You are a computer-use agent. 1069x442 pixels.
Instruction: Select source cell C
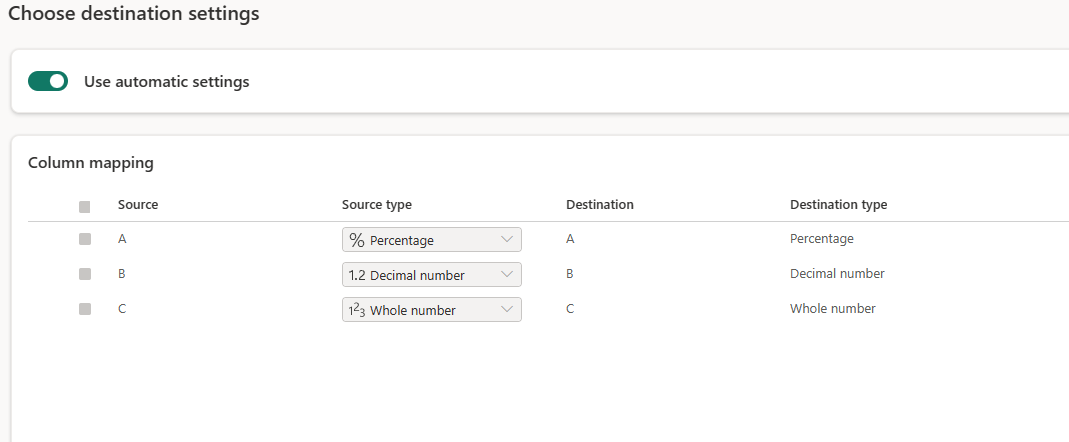click(x=122, y=309)
